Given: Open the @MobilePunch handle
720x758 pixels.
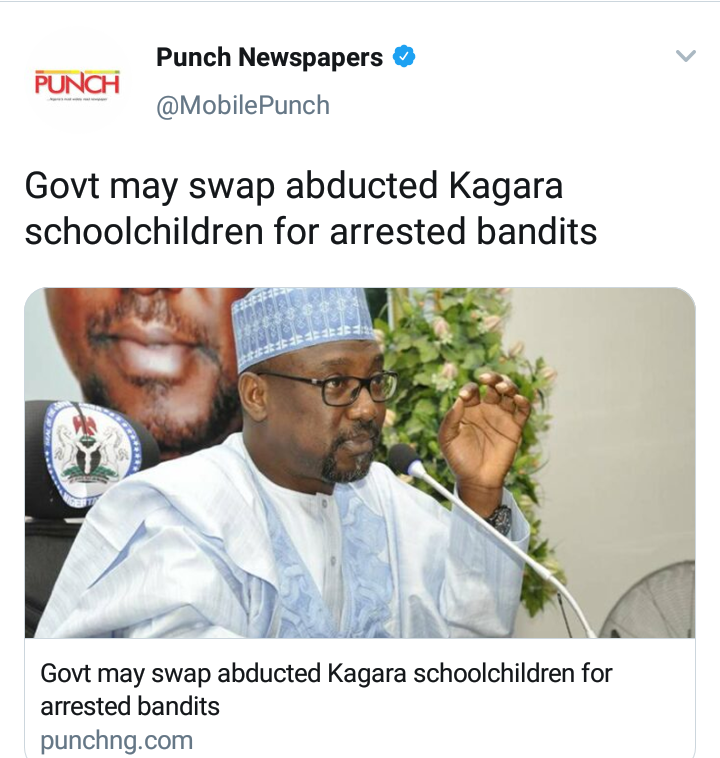Looking at the screenshot, I should pos(243,105).
